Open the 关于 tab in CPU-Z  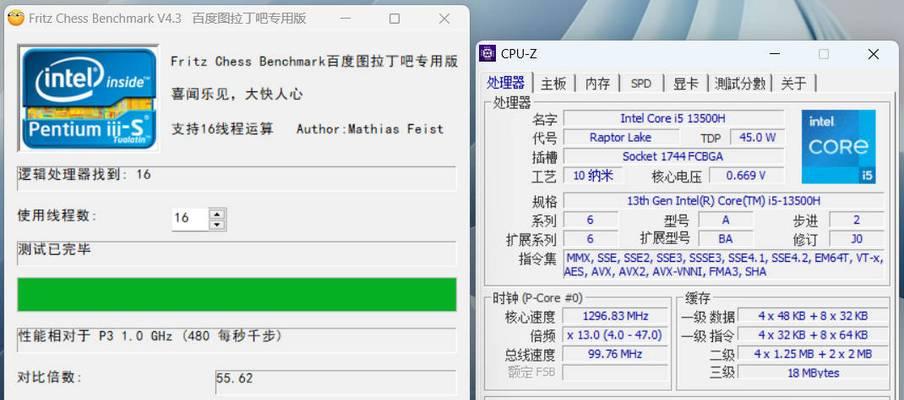(x=793, y=84)
